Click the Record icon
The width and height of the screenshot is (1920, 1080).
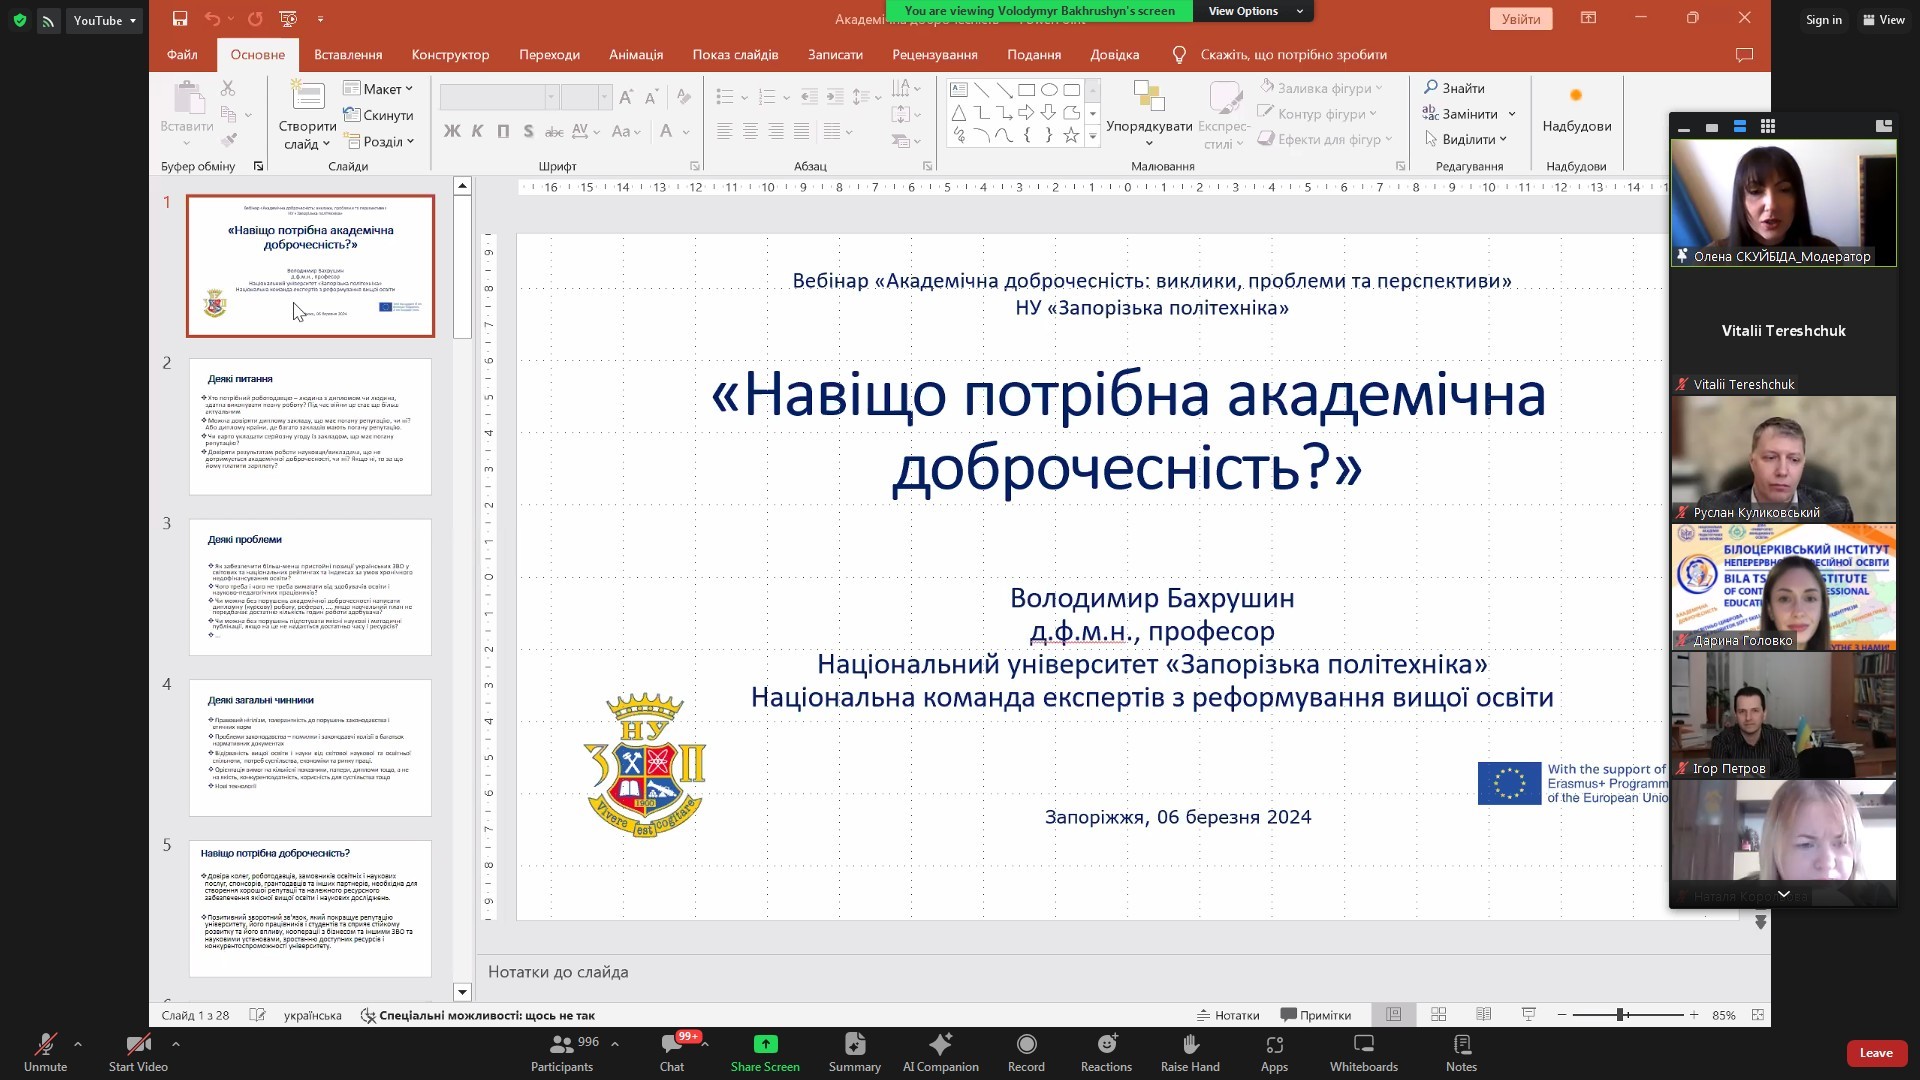click(x=1026, y=1045)
